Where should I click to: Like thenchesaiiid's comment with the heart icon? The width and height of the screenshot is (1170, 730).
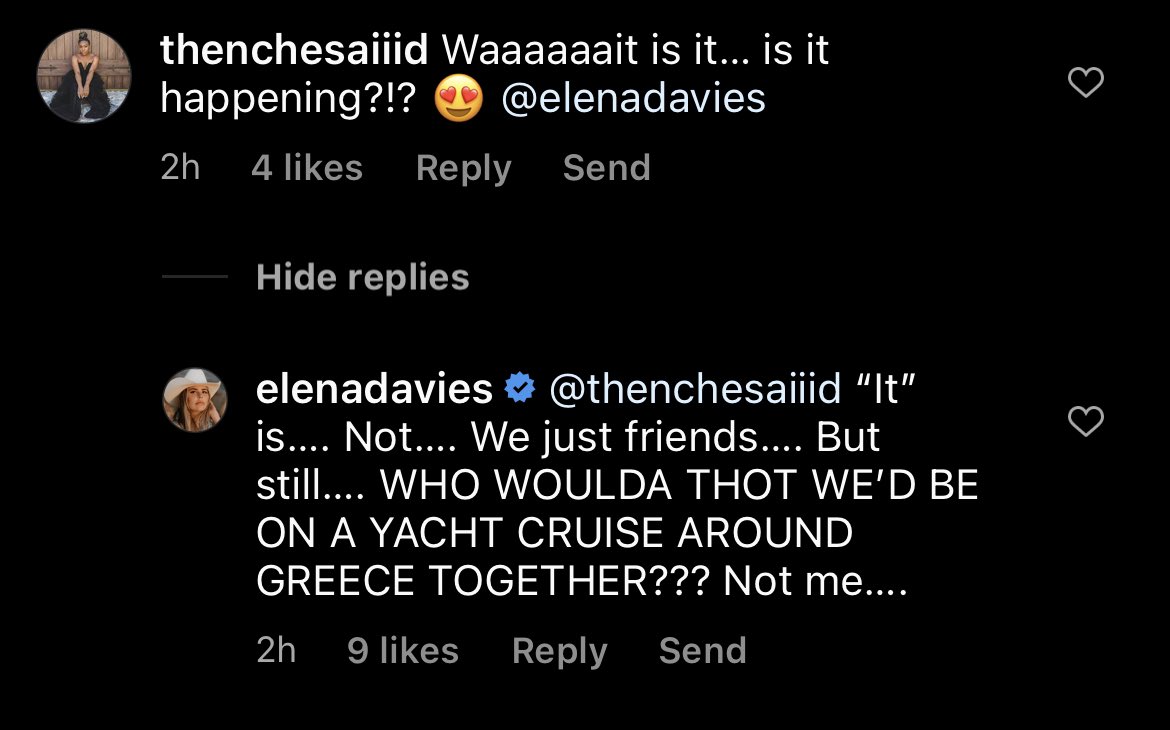1086,82
